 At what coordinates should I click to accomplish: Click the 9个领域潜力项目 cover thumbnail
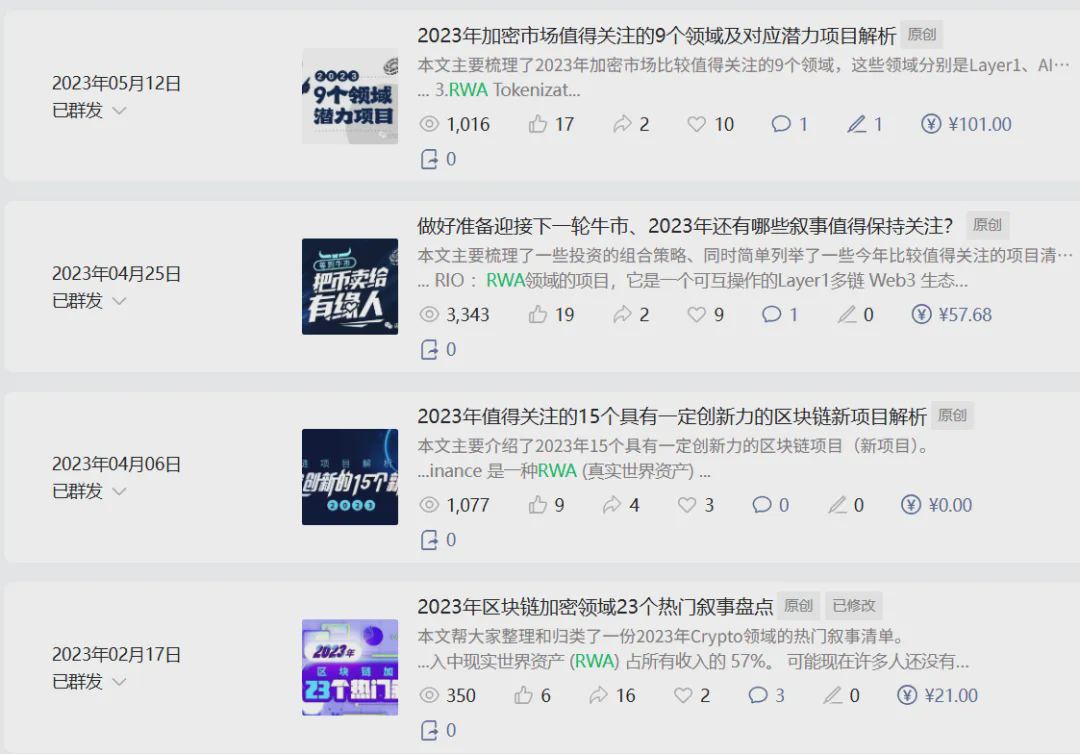(x=350, y=96)
